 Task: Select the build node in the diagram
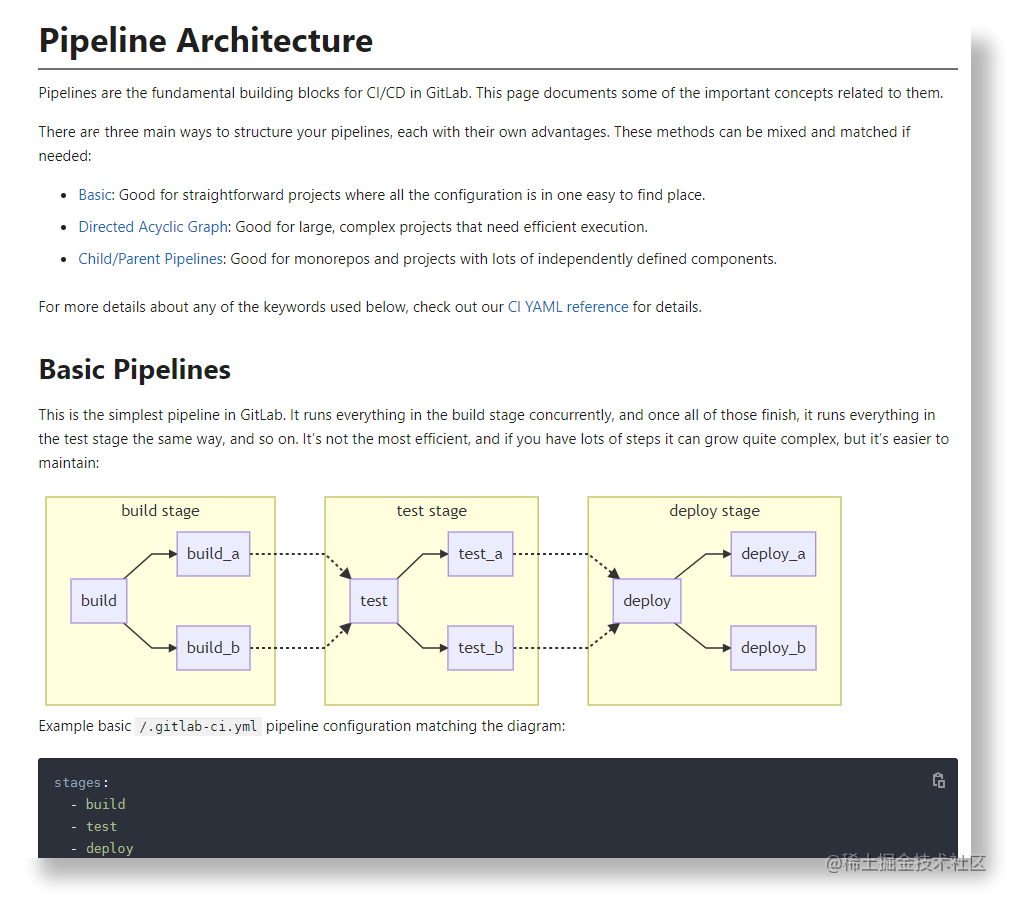[99, 601]
